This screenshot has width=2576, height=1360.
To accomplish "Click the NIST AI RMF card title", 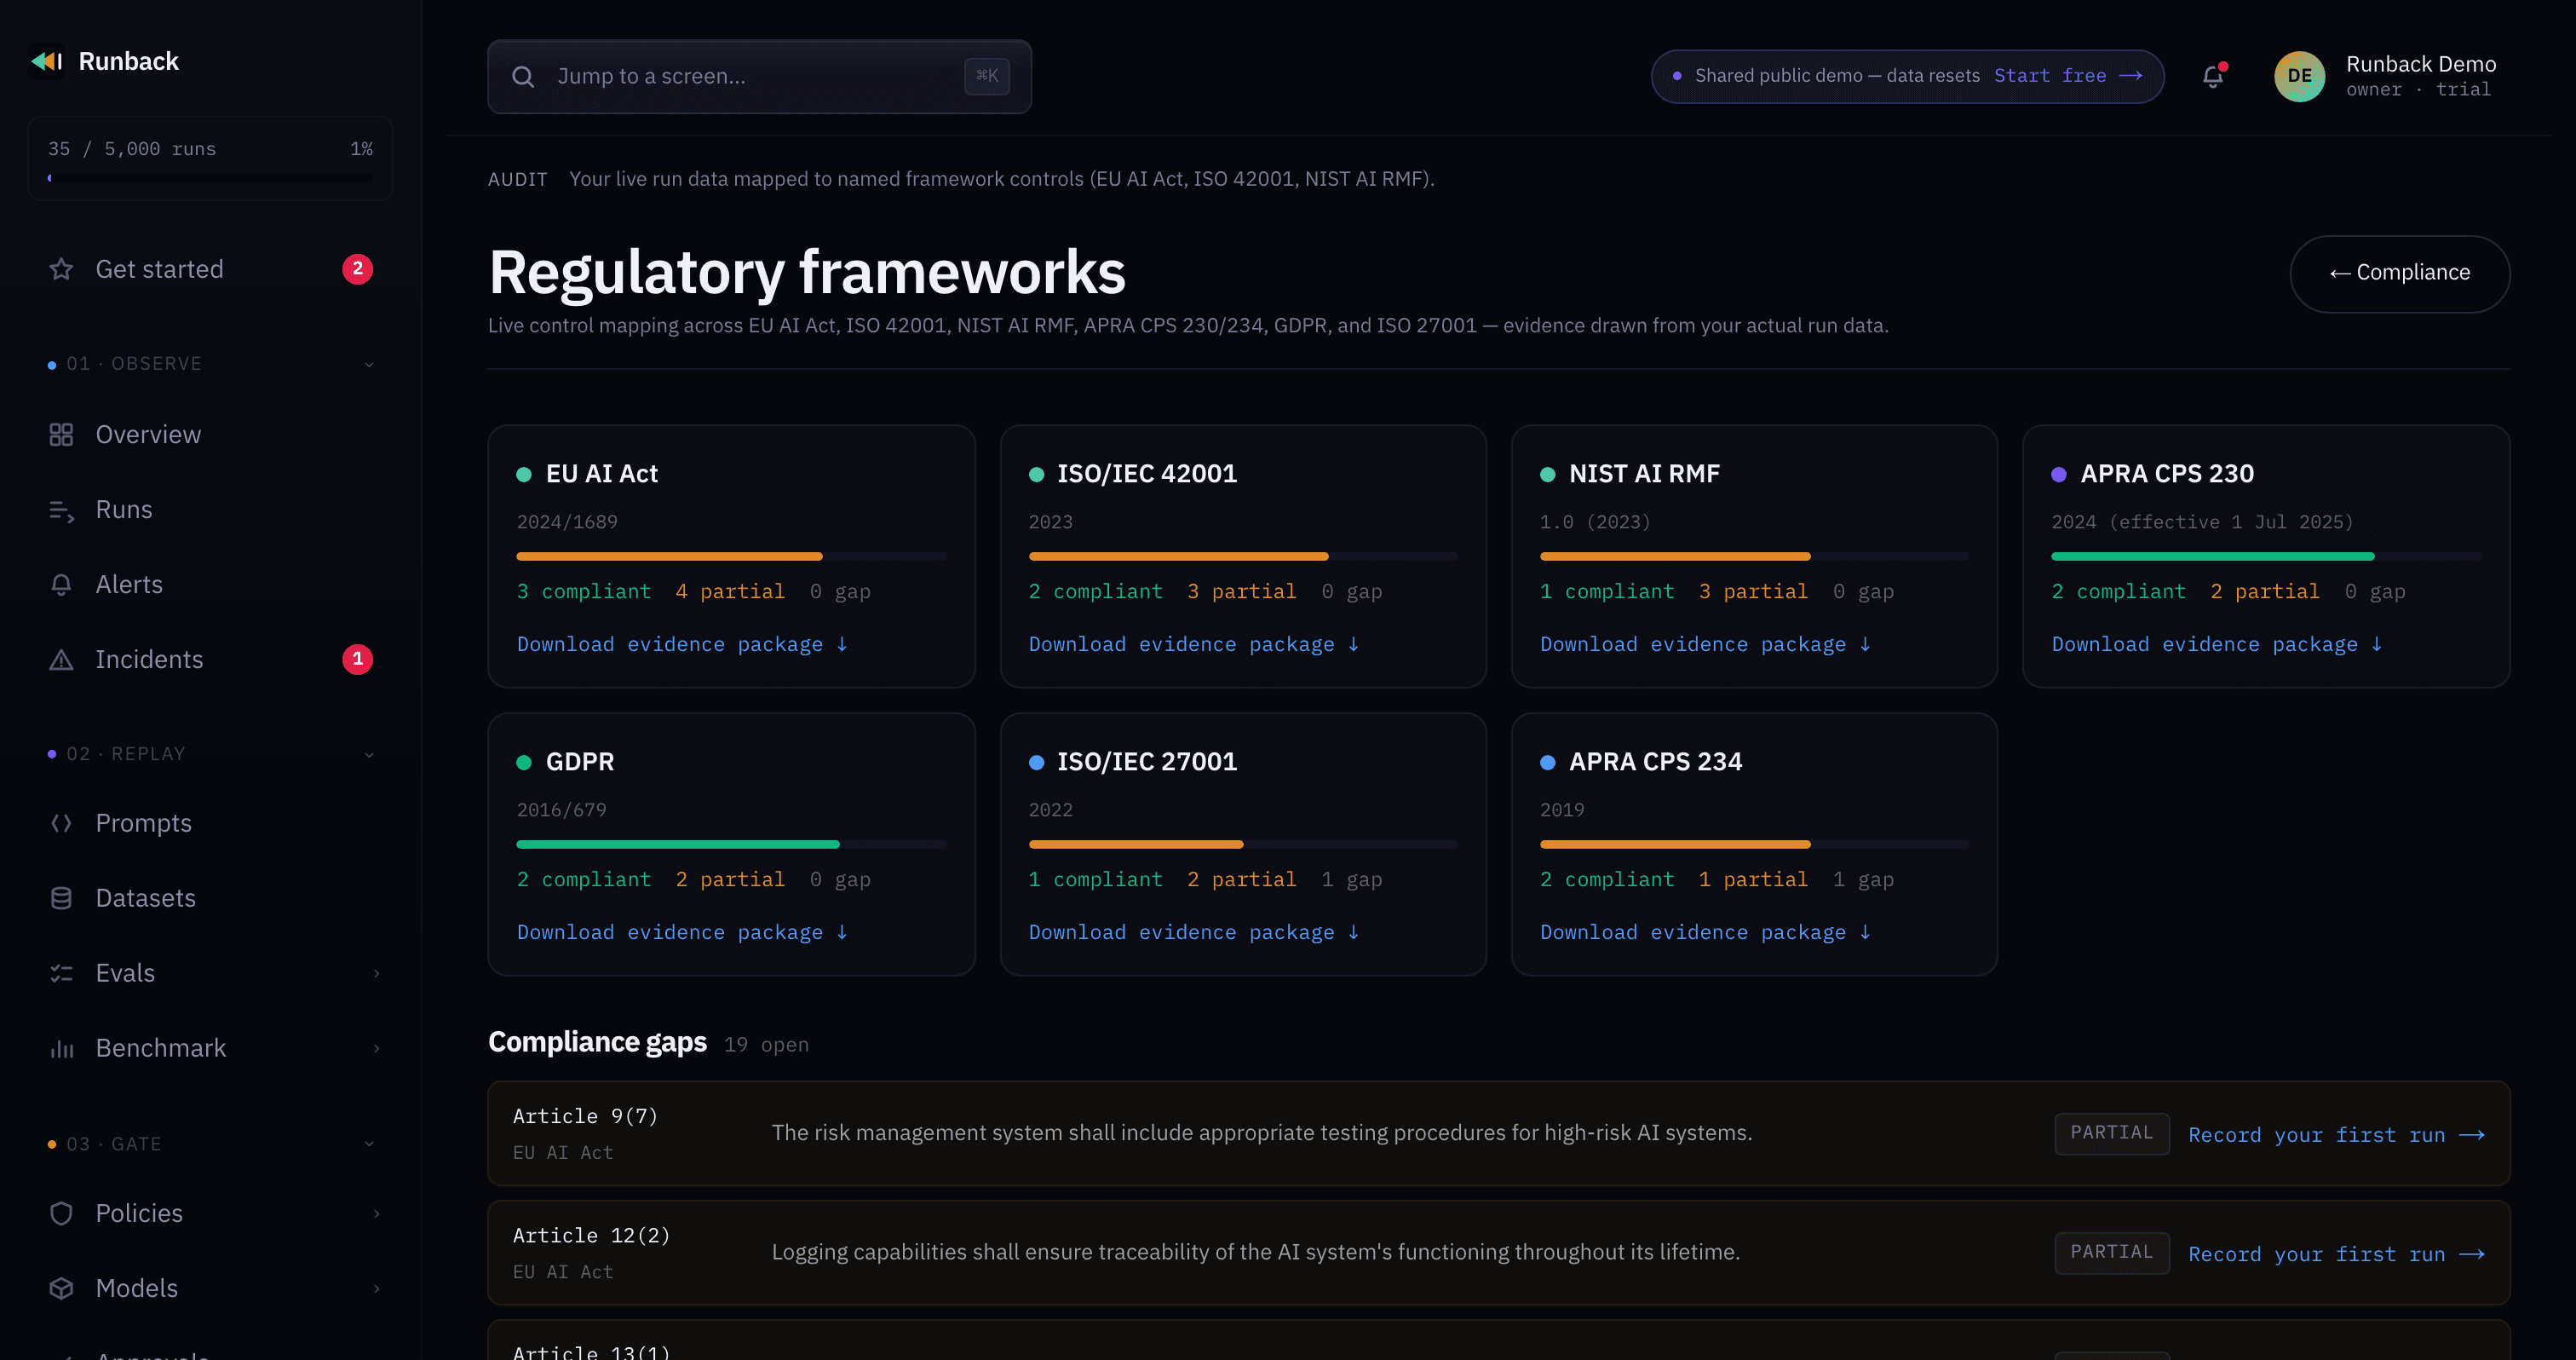I will [x=1644, y=474].
